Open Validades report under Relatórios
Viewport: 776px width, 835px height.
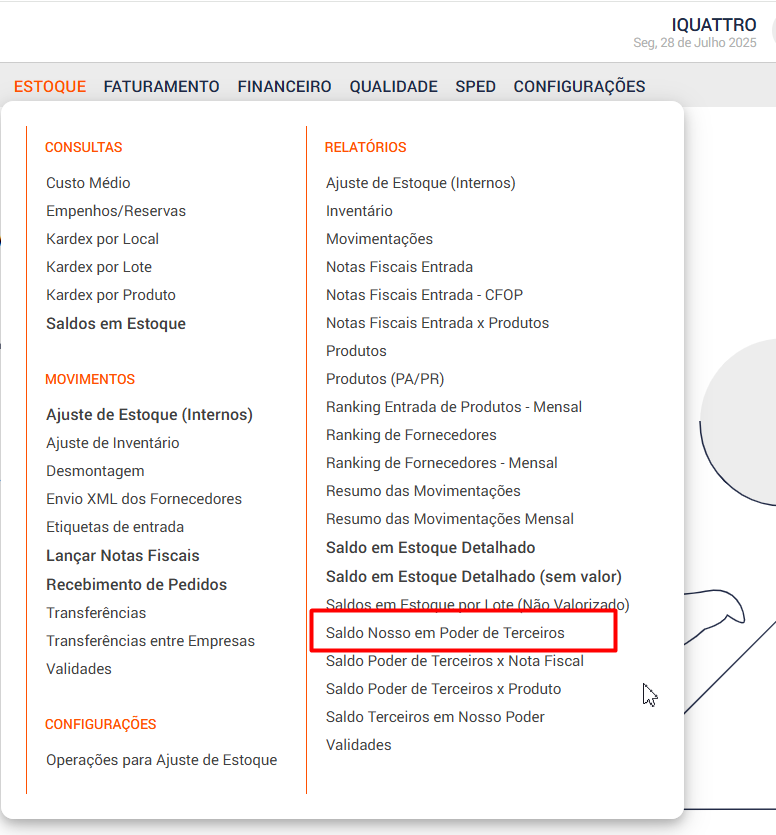pos(358,745)
